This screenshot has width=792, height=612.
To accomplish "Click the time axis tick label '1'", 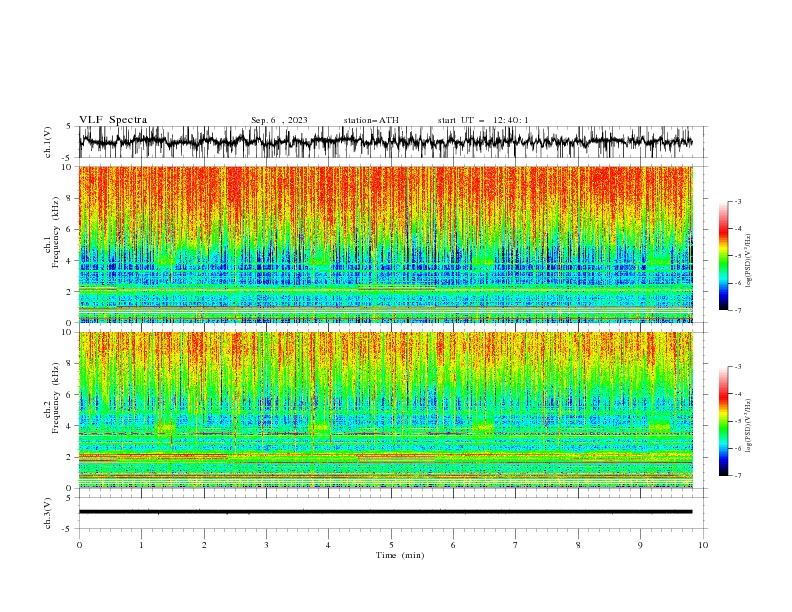I will [x=141, y=545].
